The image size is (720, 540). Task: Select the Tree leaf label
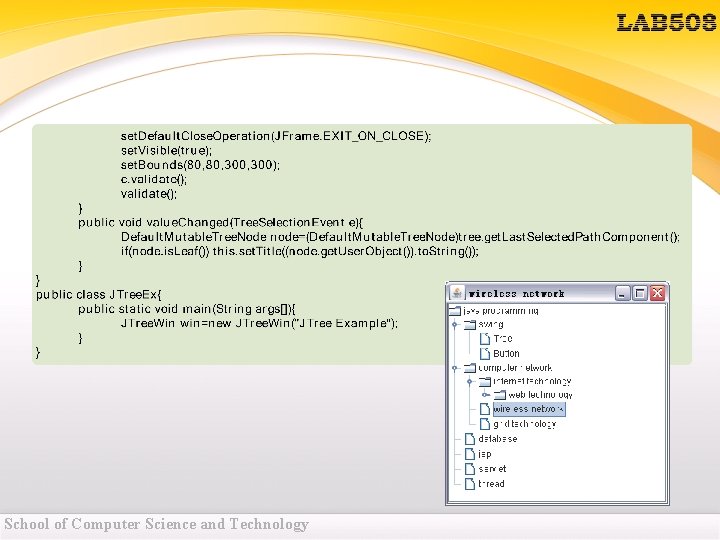502,339
